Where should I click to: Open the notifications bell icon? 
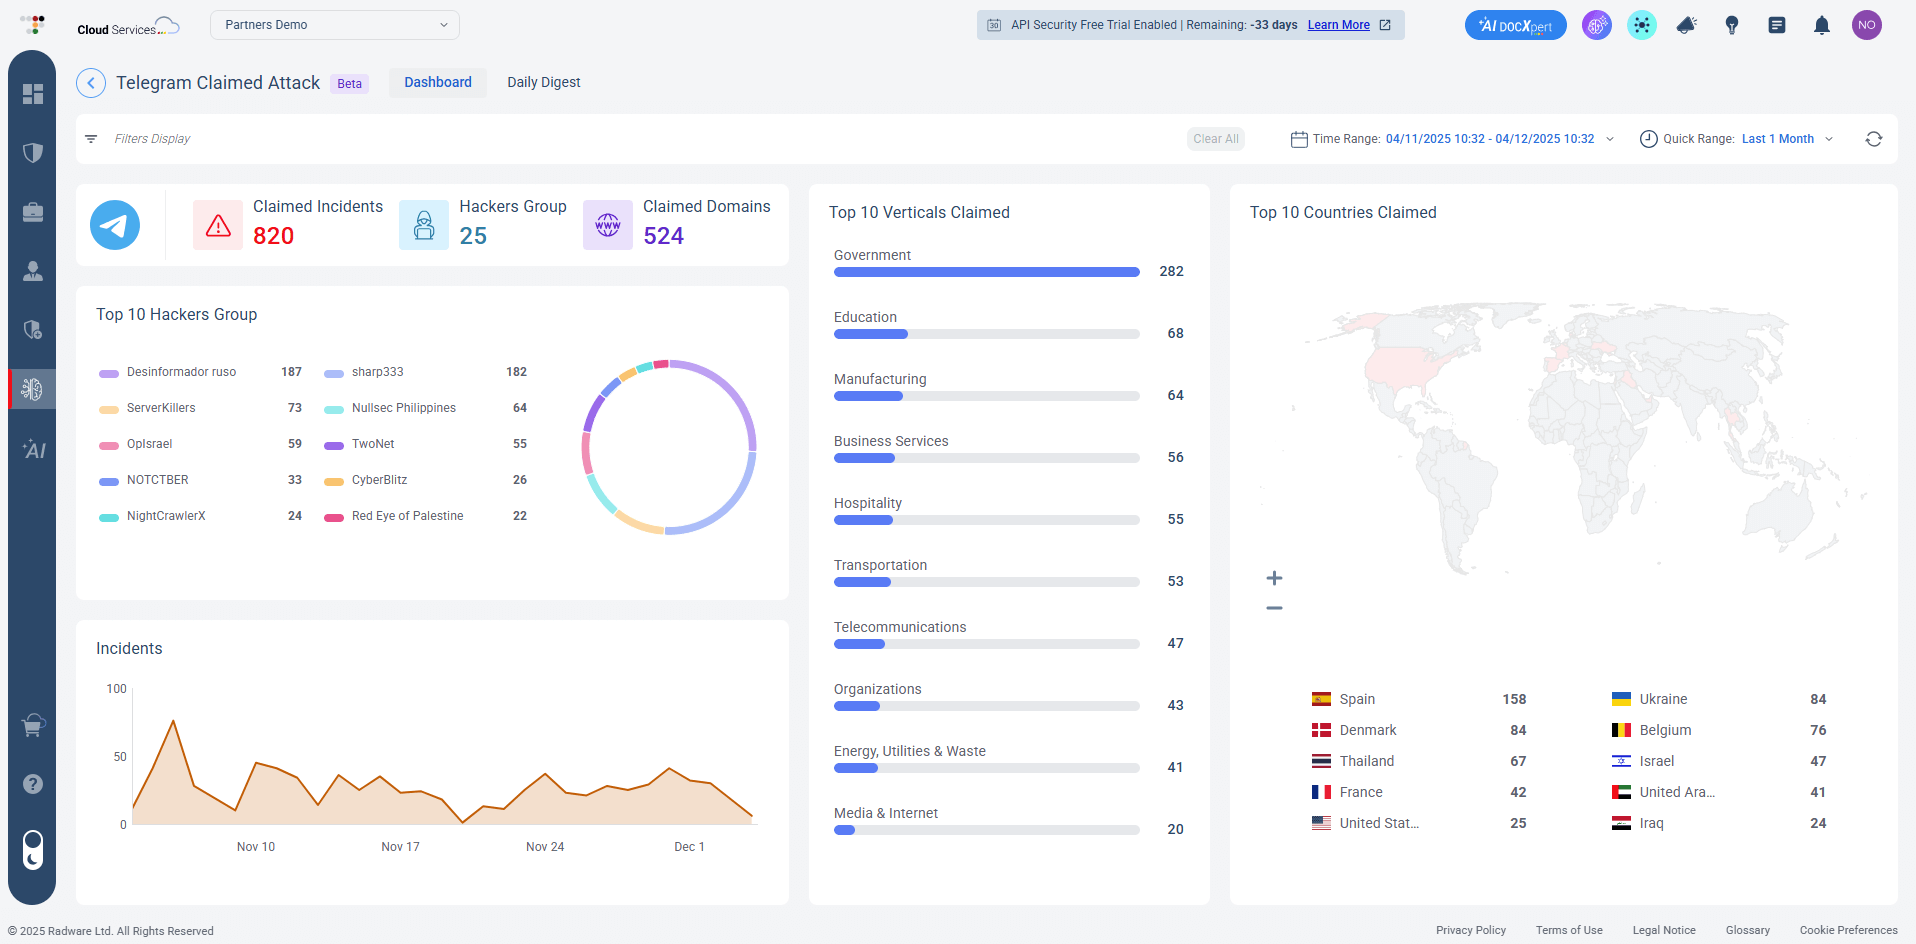click(1821, 25)
